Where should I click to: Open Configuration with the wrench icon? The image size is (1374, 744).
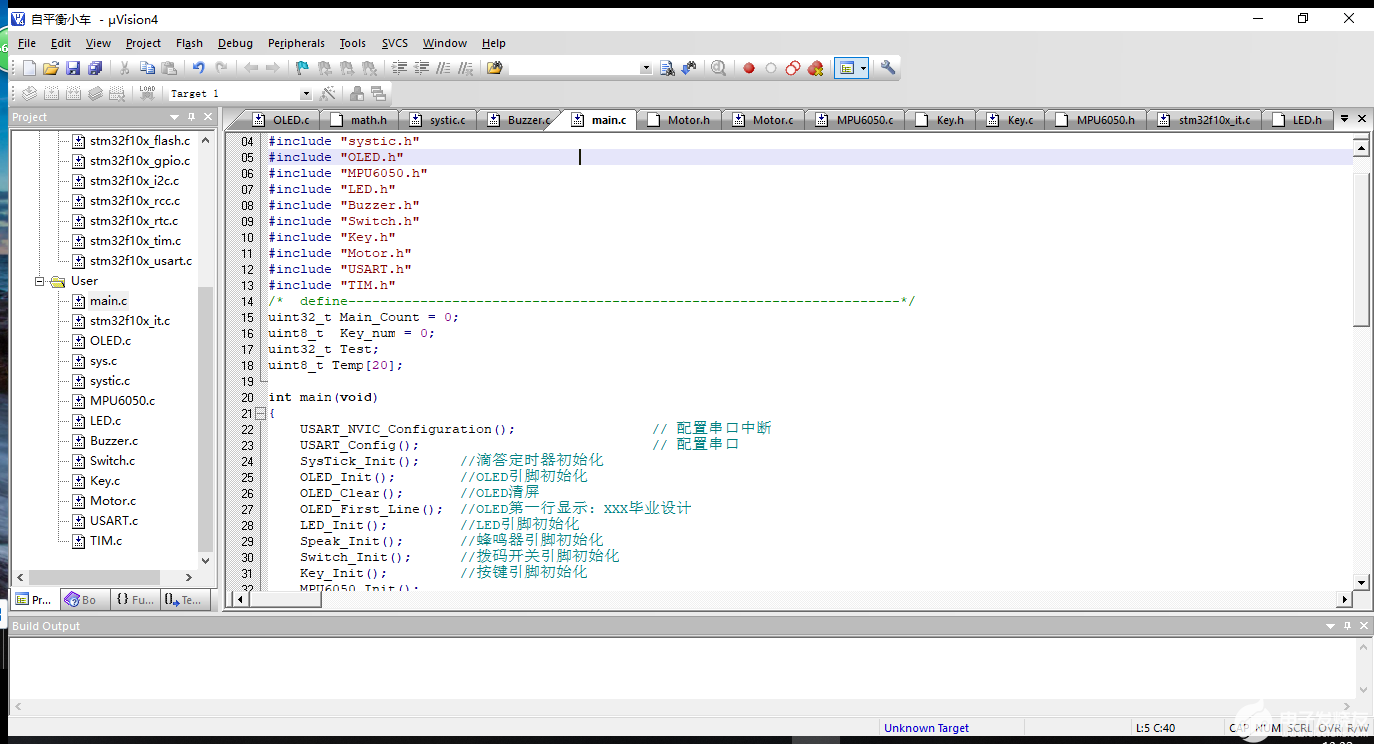click(x=887, y=68)
